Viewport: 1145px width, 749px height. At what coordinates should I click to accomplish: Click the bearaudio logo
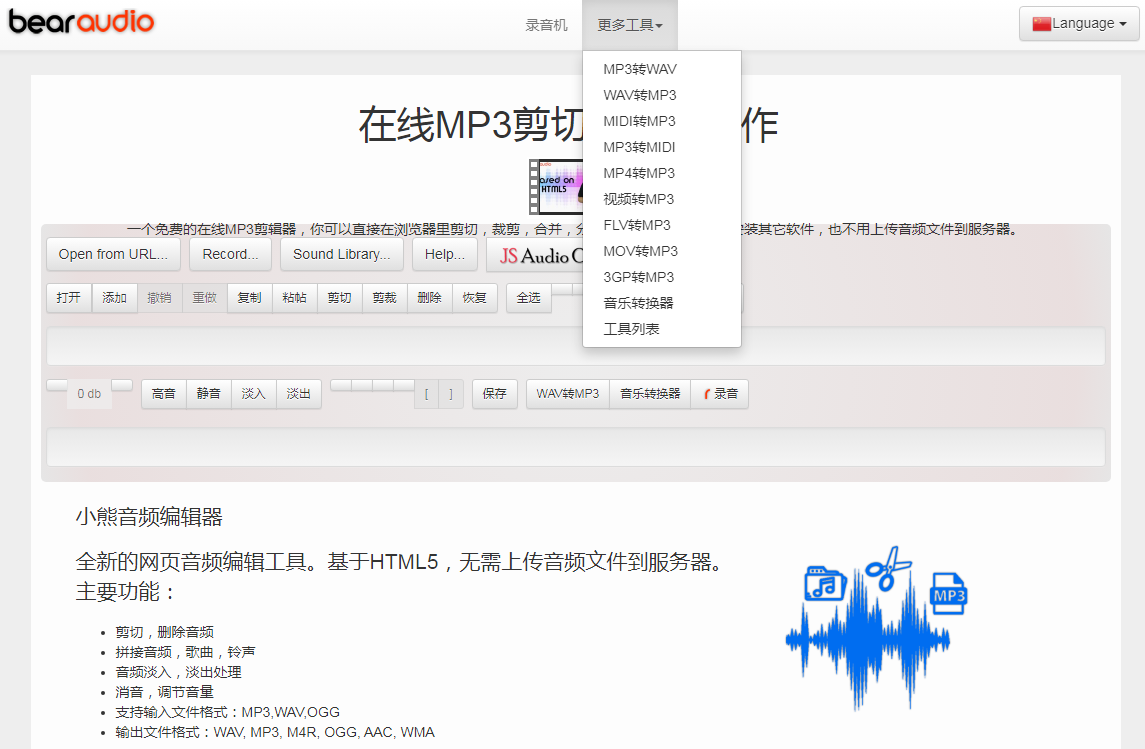click(x=80, y=22)
